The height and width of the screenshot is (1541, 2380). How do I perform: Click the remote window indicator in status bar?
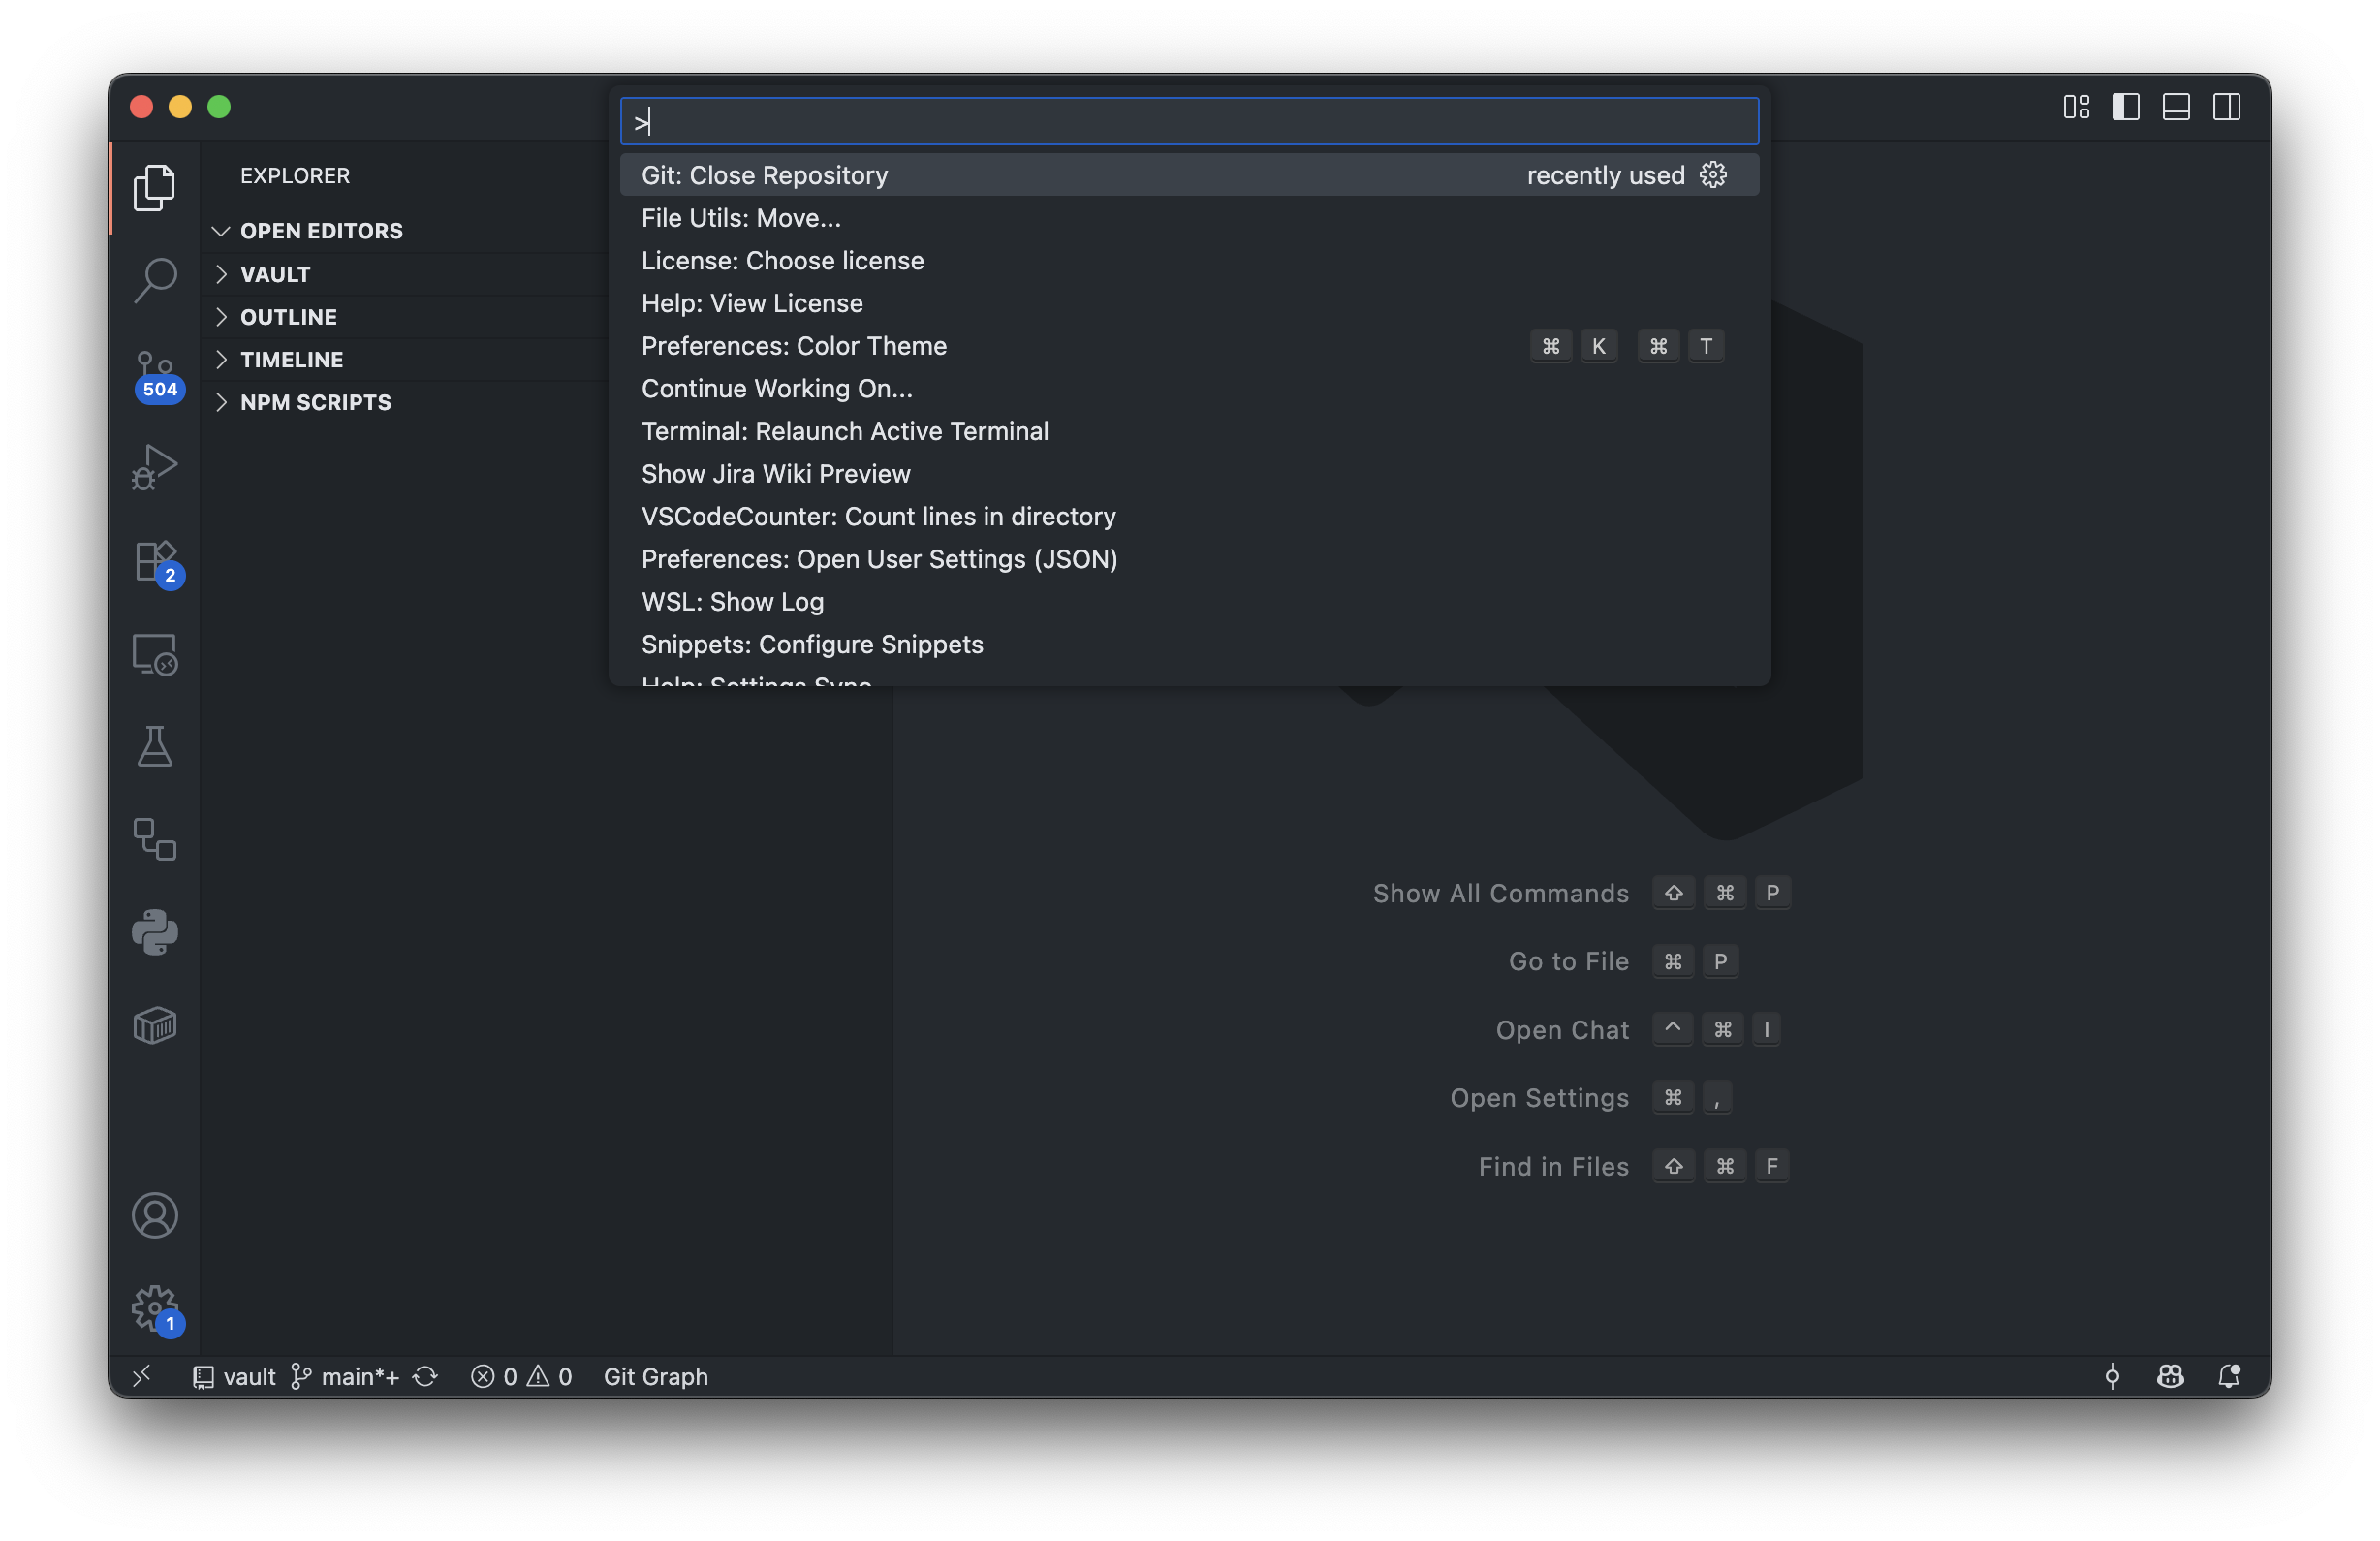[x=142, y=1376]
